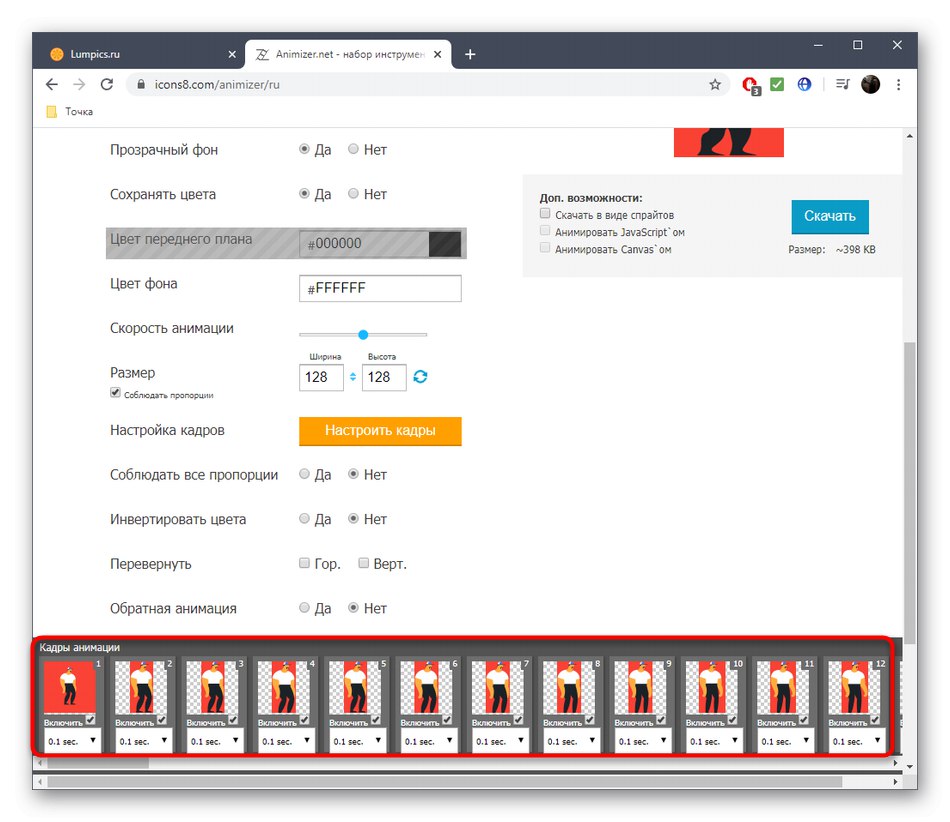This screenshot has width=950, height=822.
Task: Bookmark the page using the star icon
Action: pos(716,85)
